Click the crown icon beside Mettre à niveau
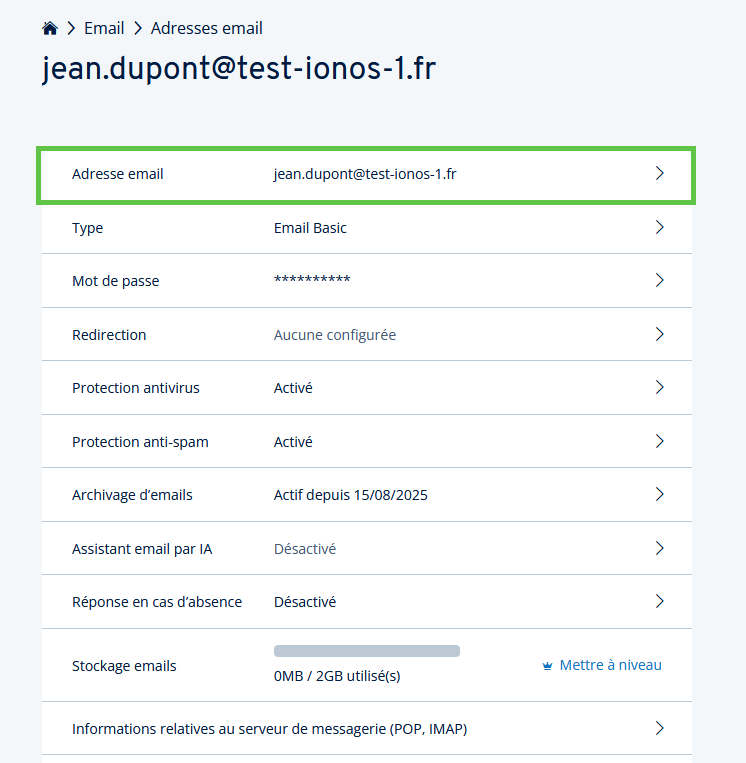The height and width of the screenshot is (763, 746). [x=547, y=666]
